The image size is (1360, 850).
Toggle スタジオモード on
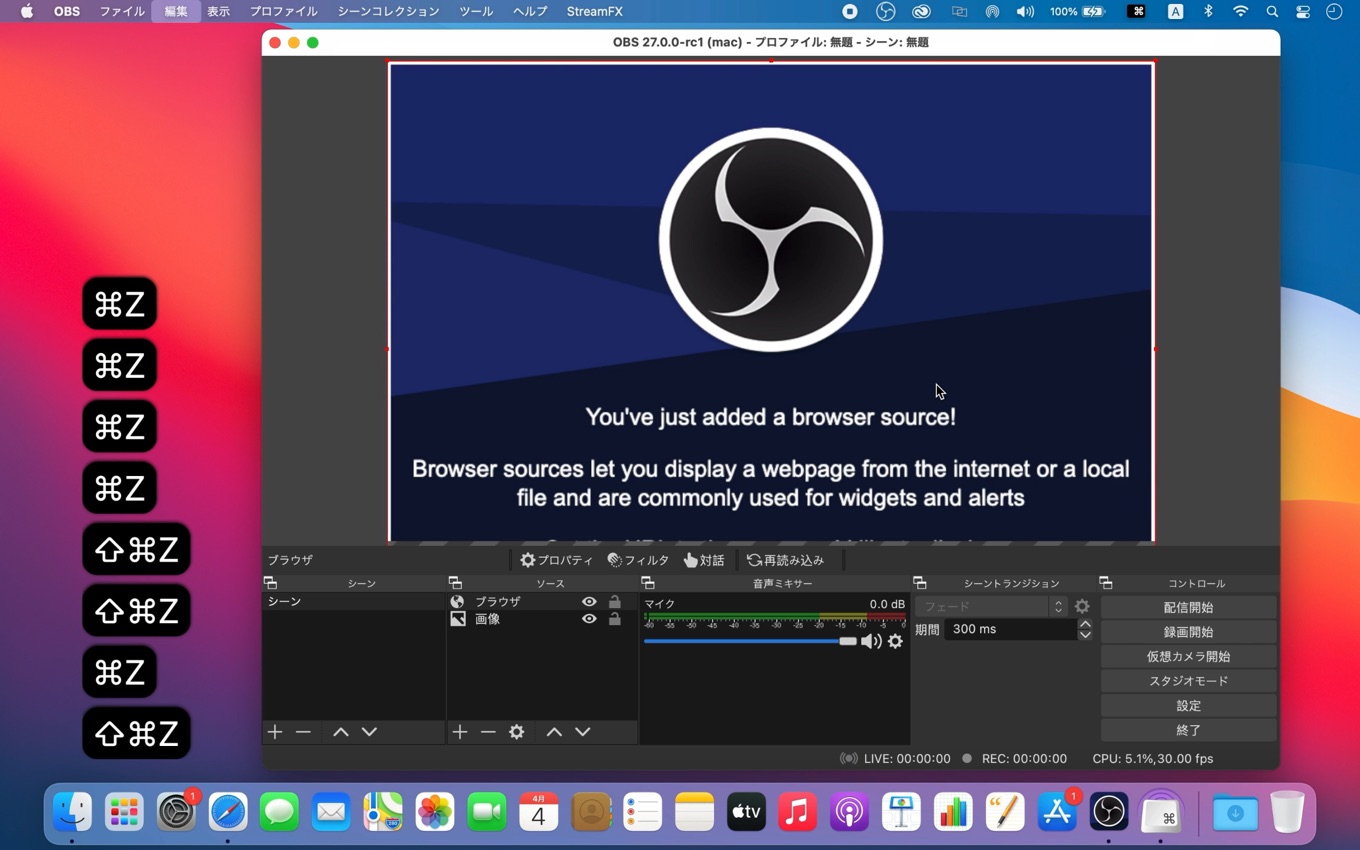point(1188,681)
